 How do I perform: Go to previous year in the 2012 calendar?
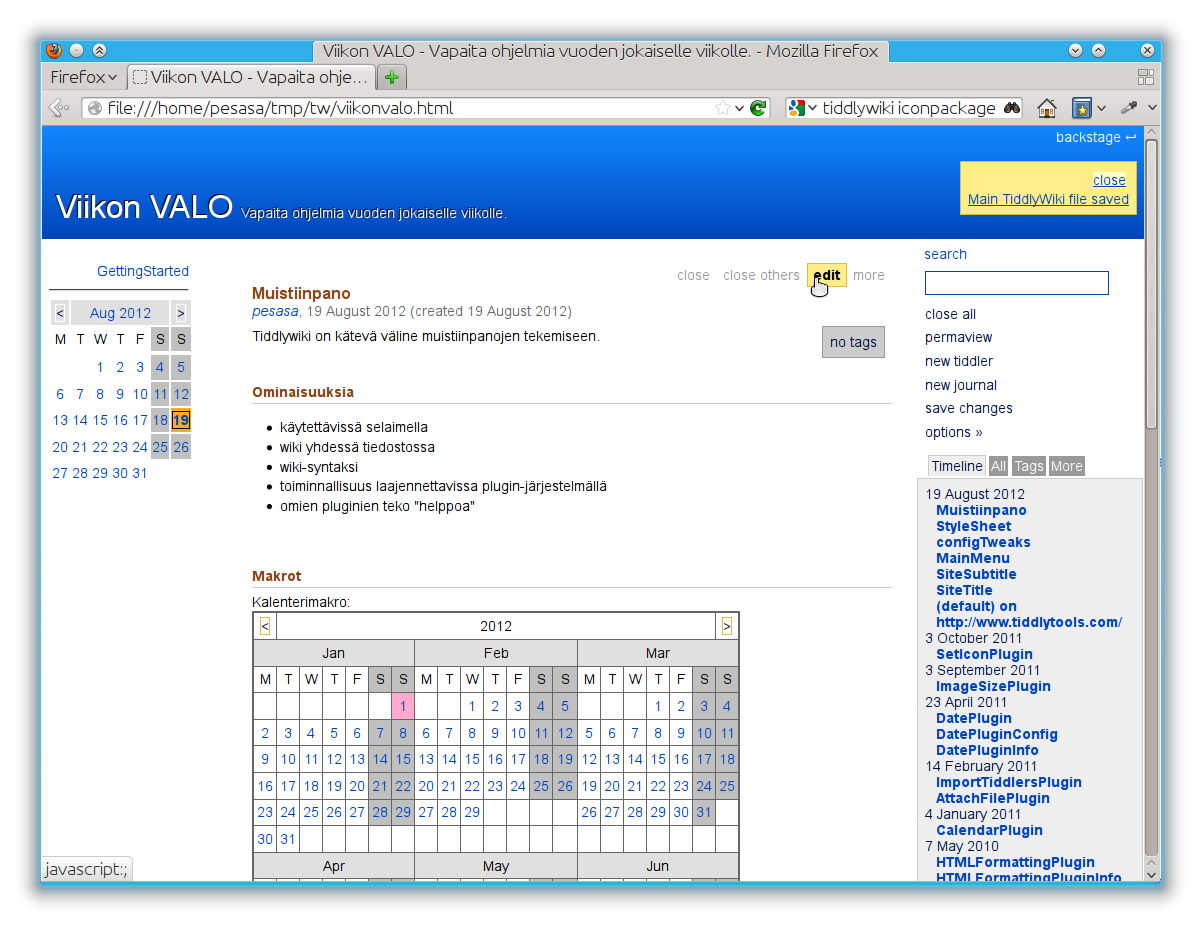pos(264,626)
